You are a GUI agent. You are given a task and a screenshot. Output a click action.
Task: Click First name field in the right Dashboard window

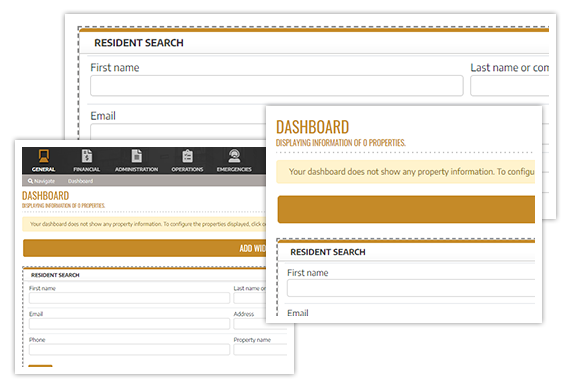click(x=411, y=288)
